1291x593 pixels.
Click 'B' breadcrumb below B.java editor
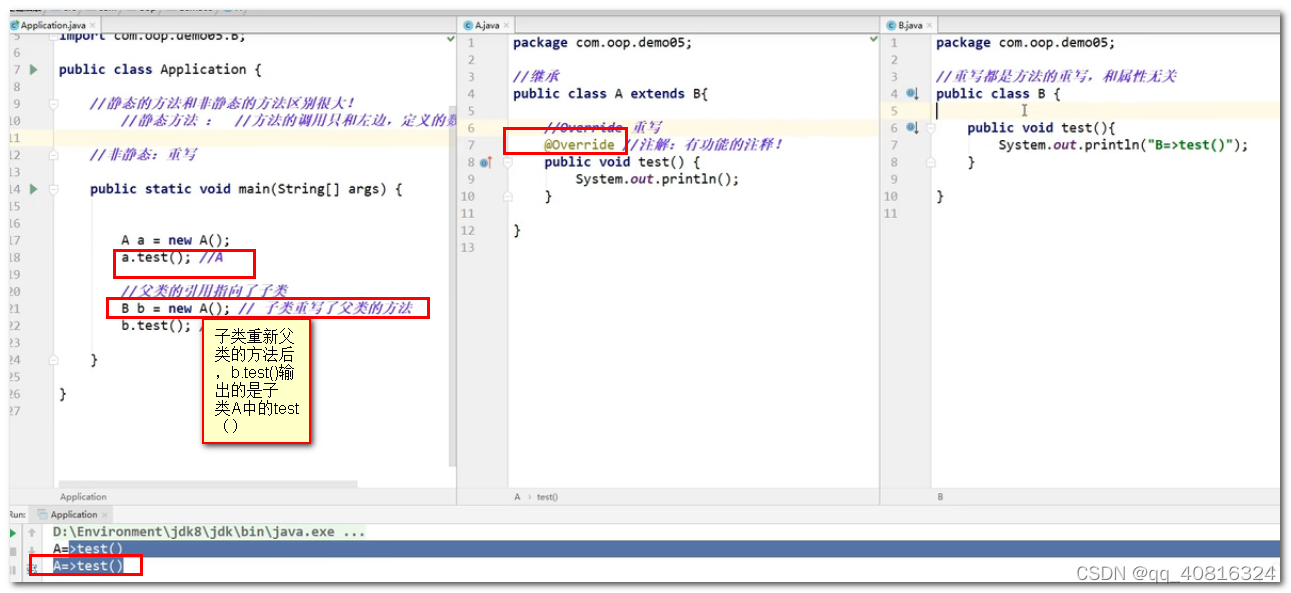click(940, 497)
